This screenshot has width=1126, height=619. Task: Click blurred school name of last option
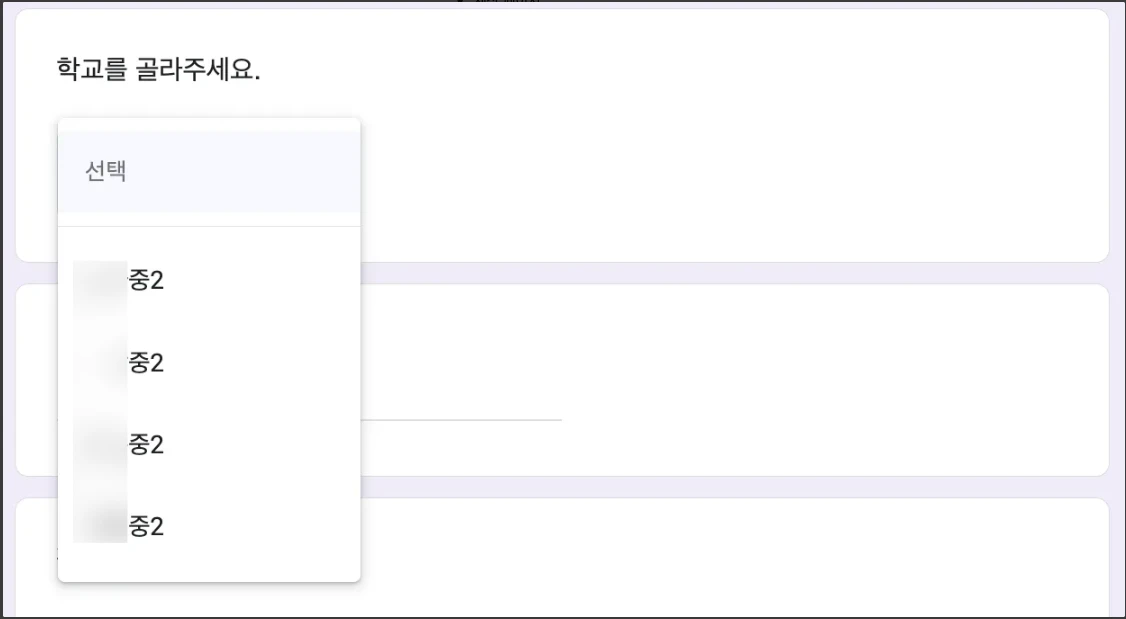point(100,527)
